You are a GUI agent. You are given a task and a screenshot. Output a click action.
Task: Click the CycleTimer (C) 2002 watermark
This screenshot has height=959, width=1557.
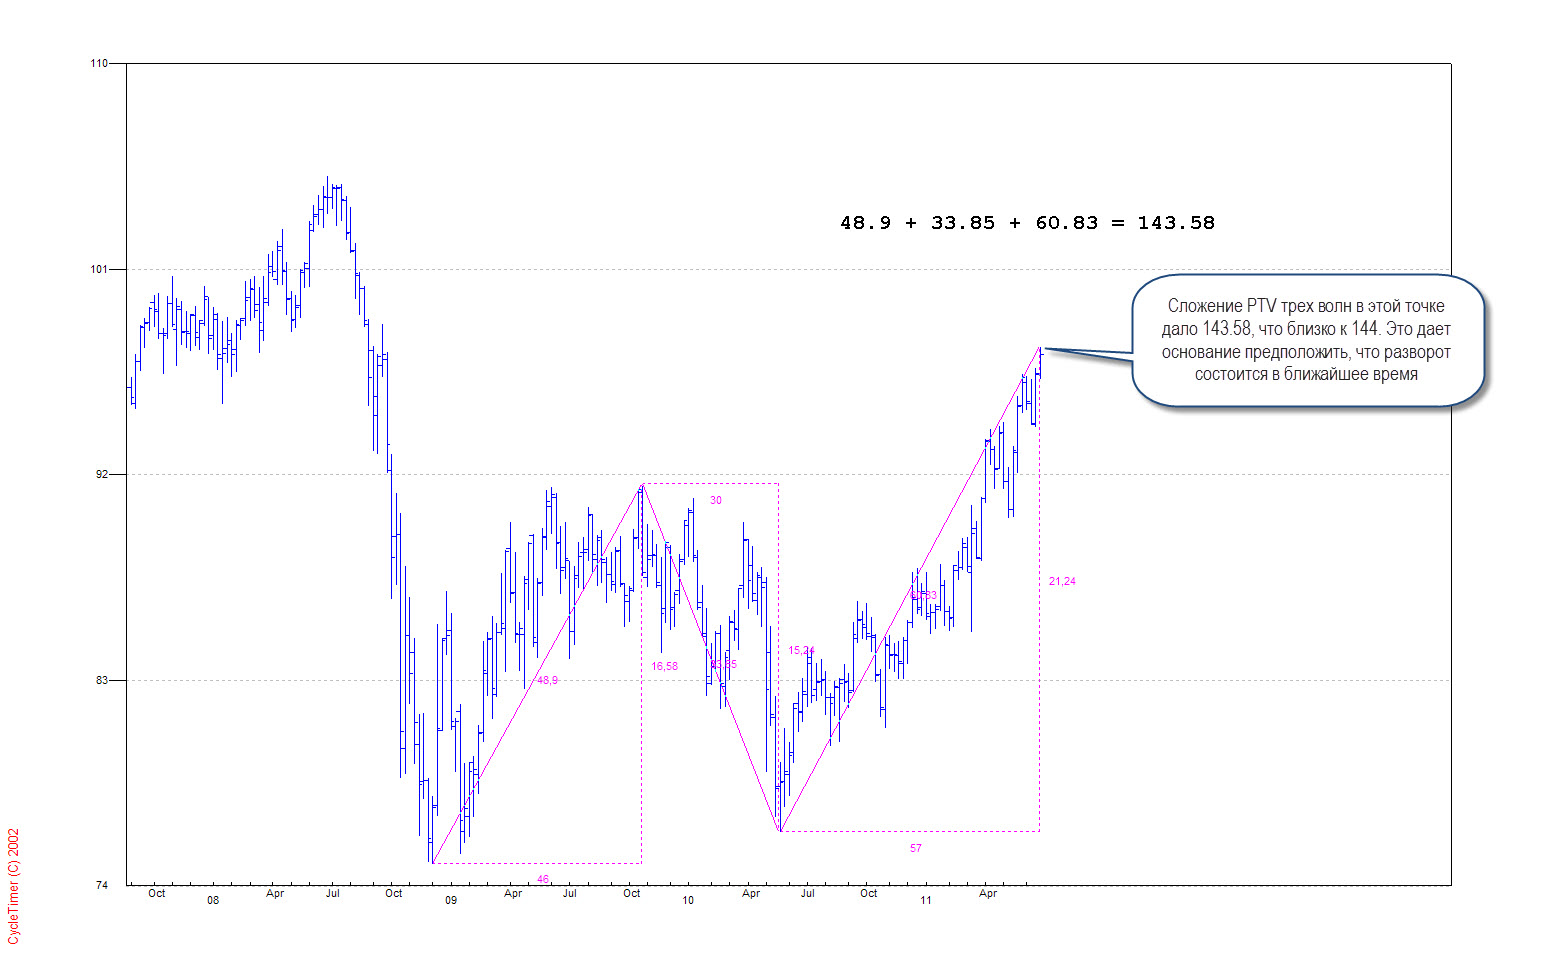tap(14, 886)
